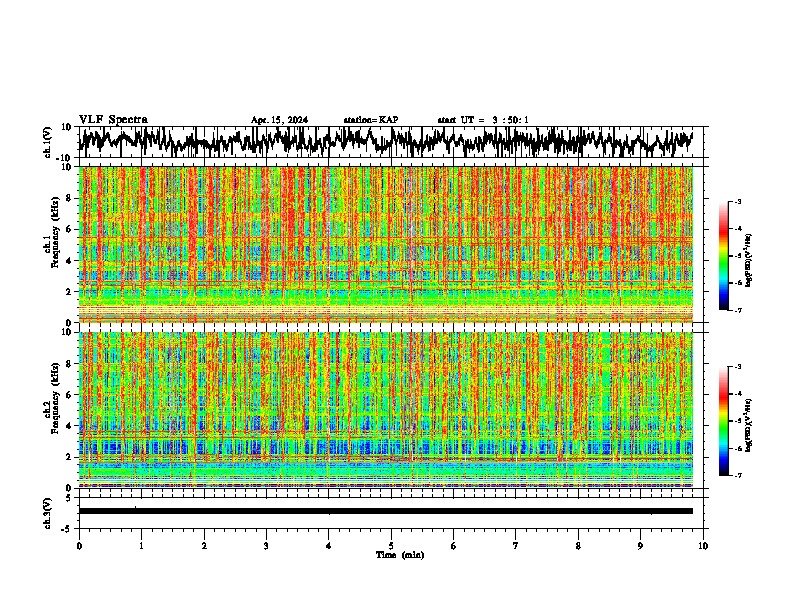This screenshot has height=612, width=792.
Task: Select the date 'Apr. 15, 2024'
Action: click(x=279, y=120)
